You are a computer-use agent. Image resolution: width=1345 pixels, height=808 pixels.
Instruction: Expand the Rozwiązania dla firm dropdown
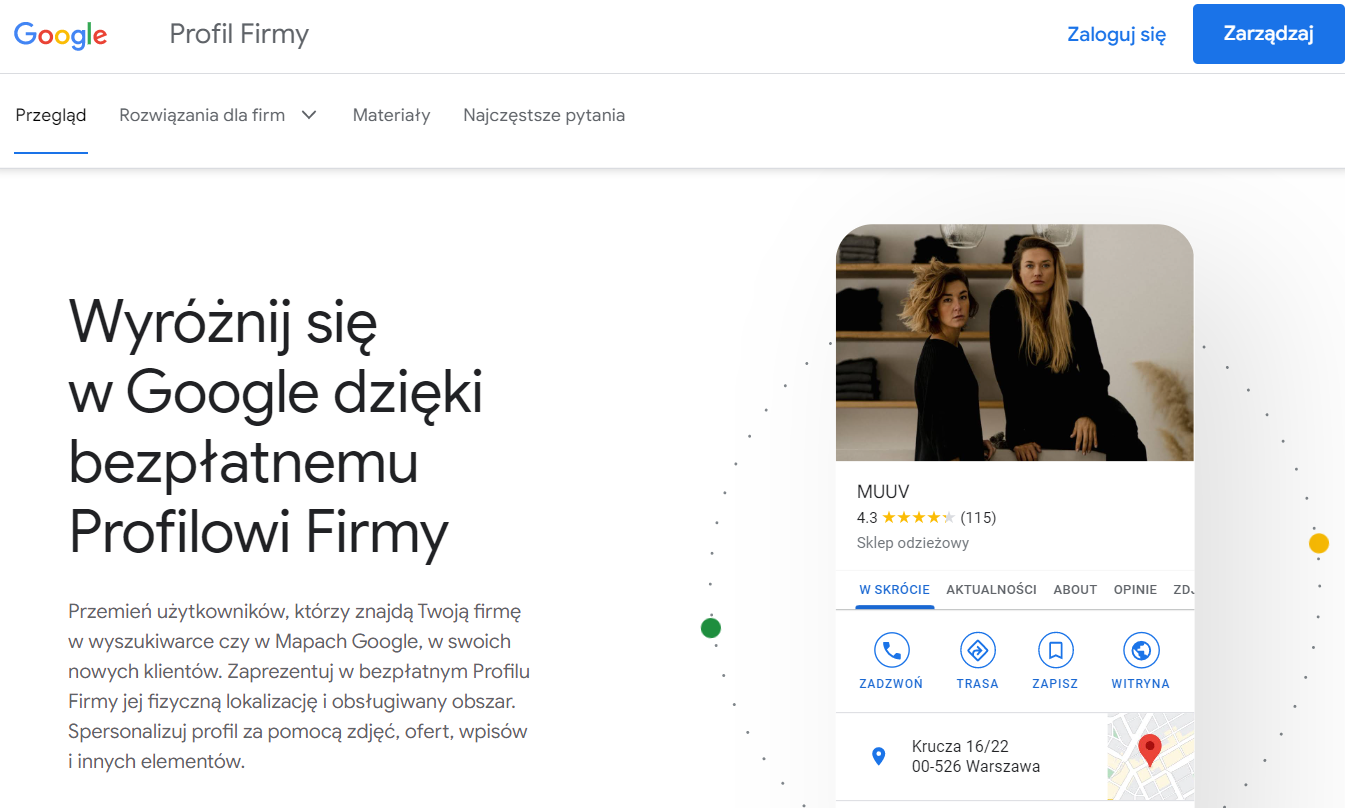(x=218, y=115)
